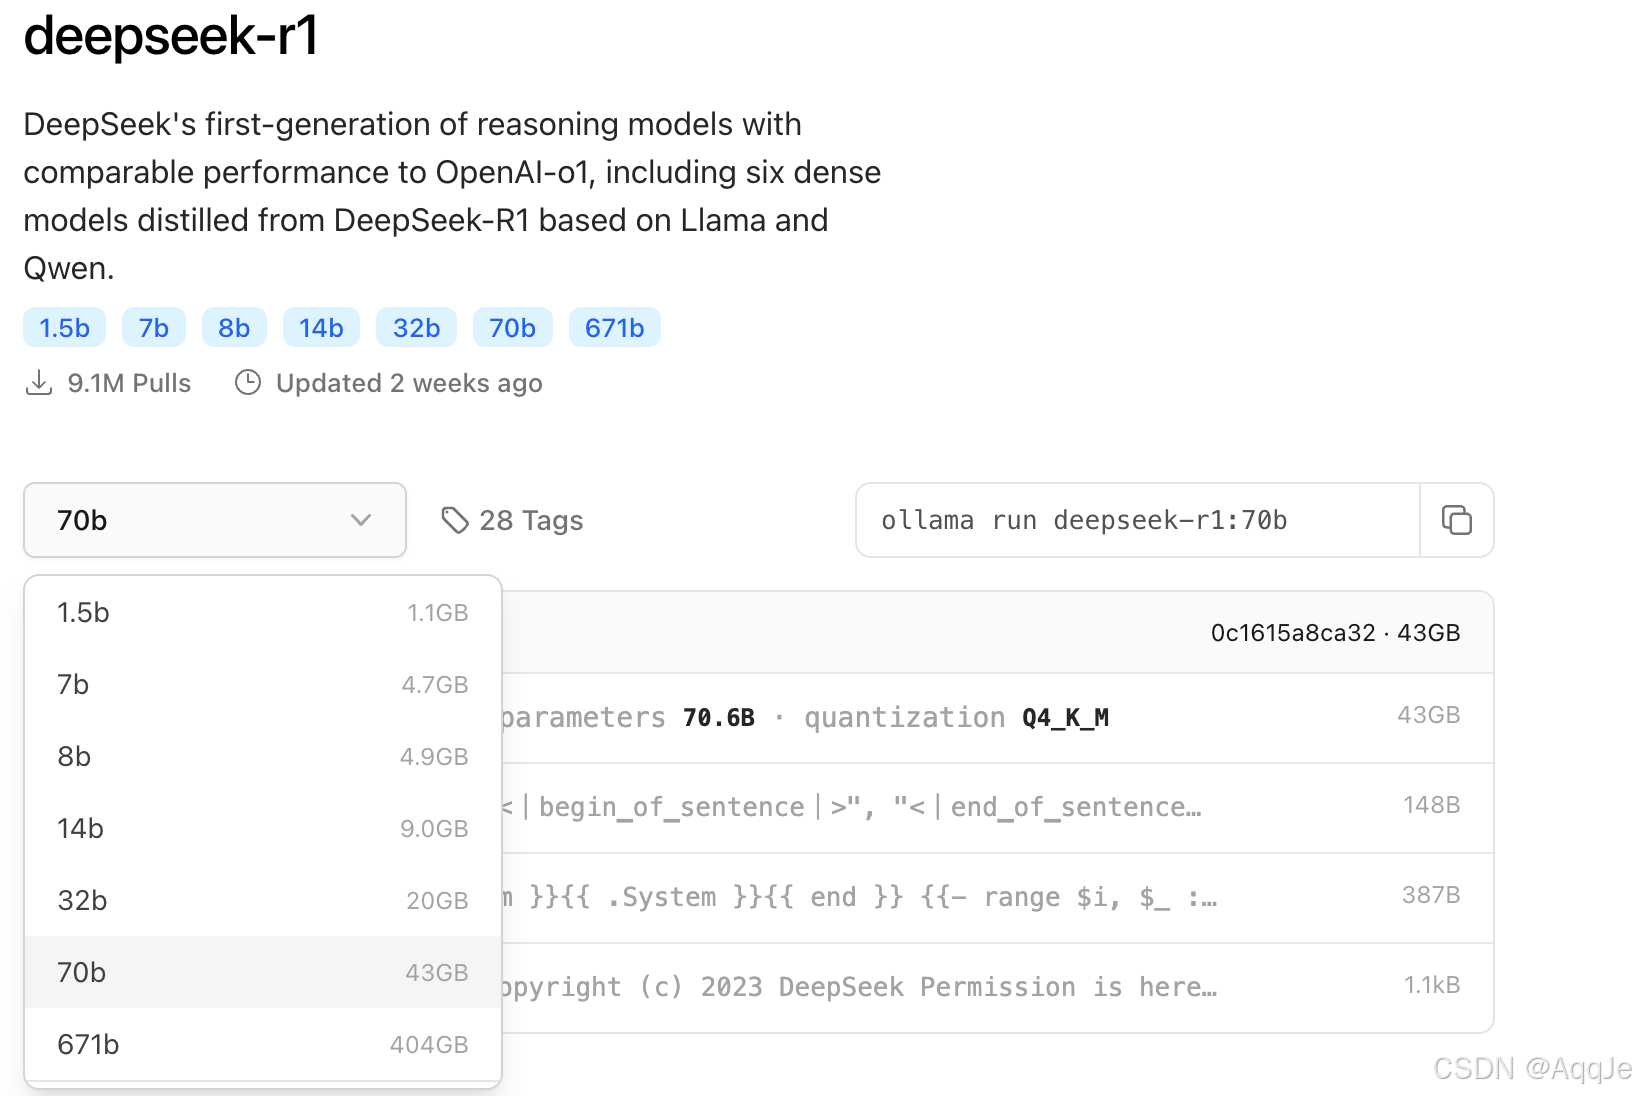Screen dimensions: 1636x1096
Task: Click the blue 1.5b tag badge
Action: [65, 328]
